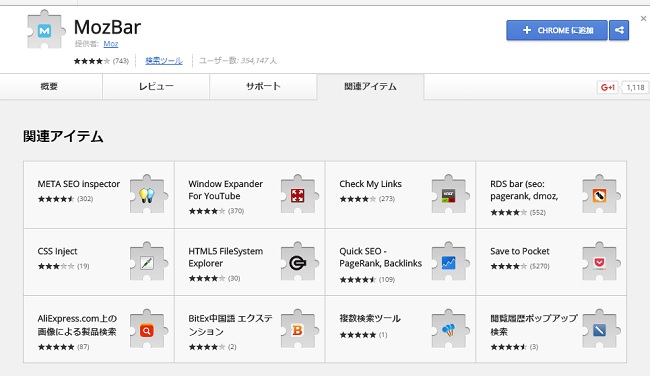Switch to the レビュー tab

(156, 87)
